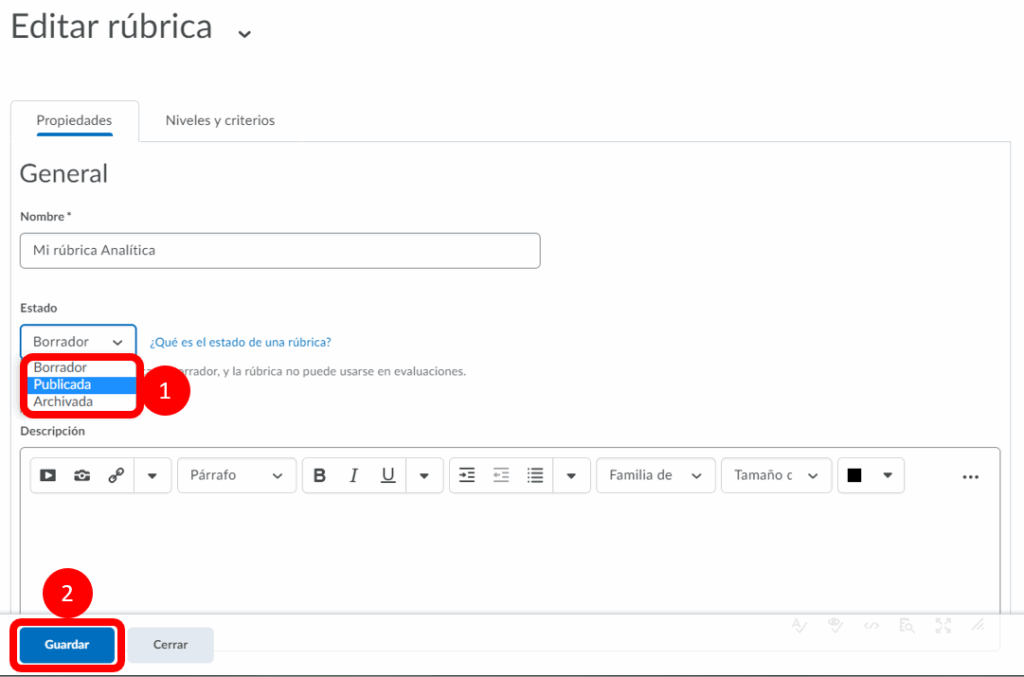Open the three-dot more actions menu

coord(970,477)
